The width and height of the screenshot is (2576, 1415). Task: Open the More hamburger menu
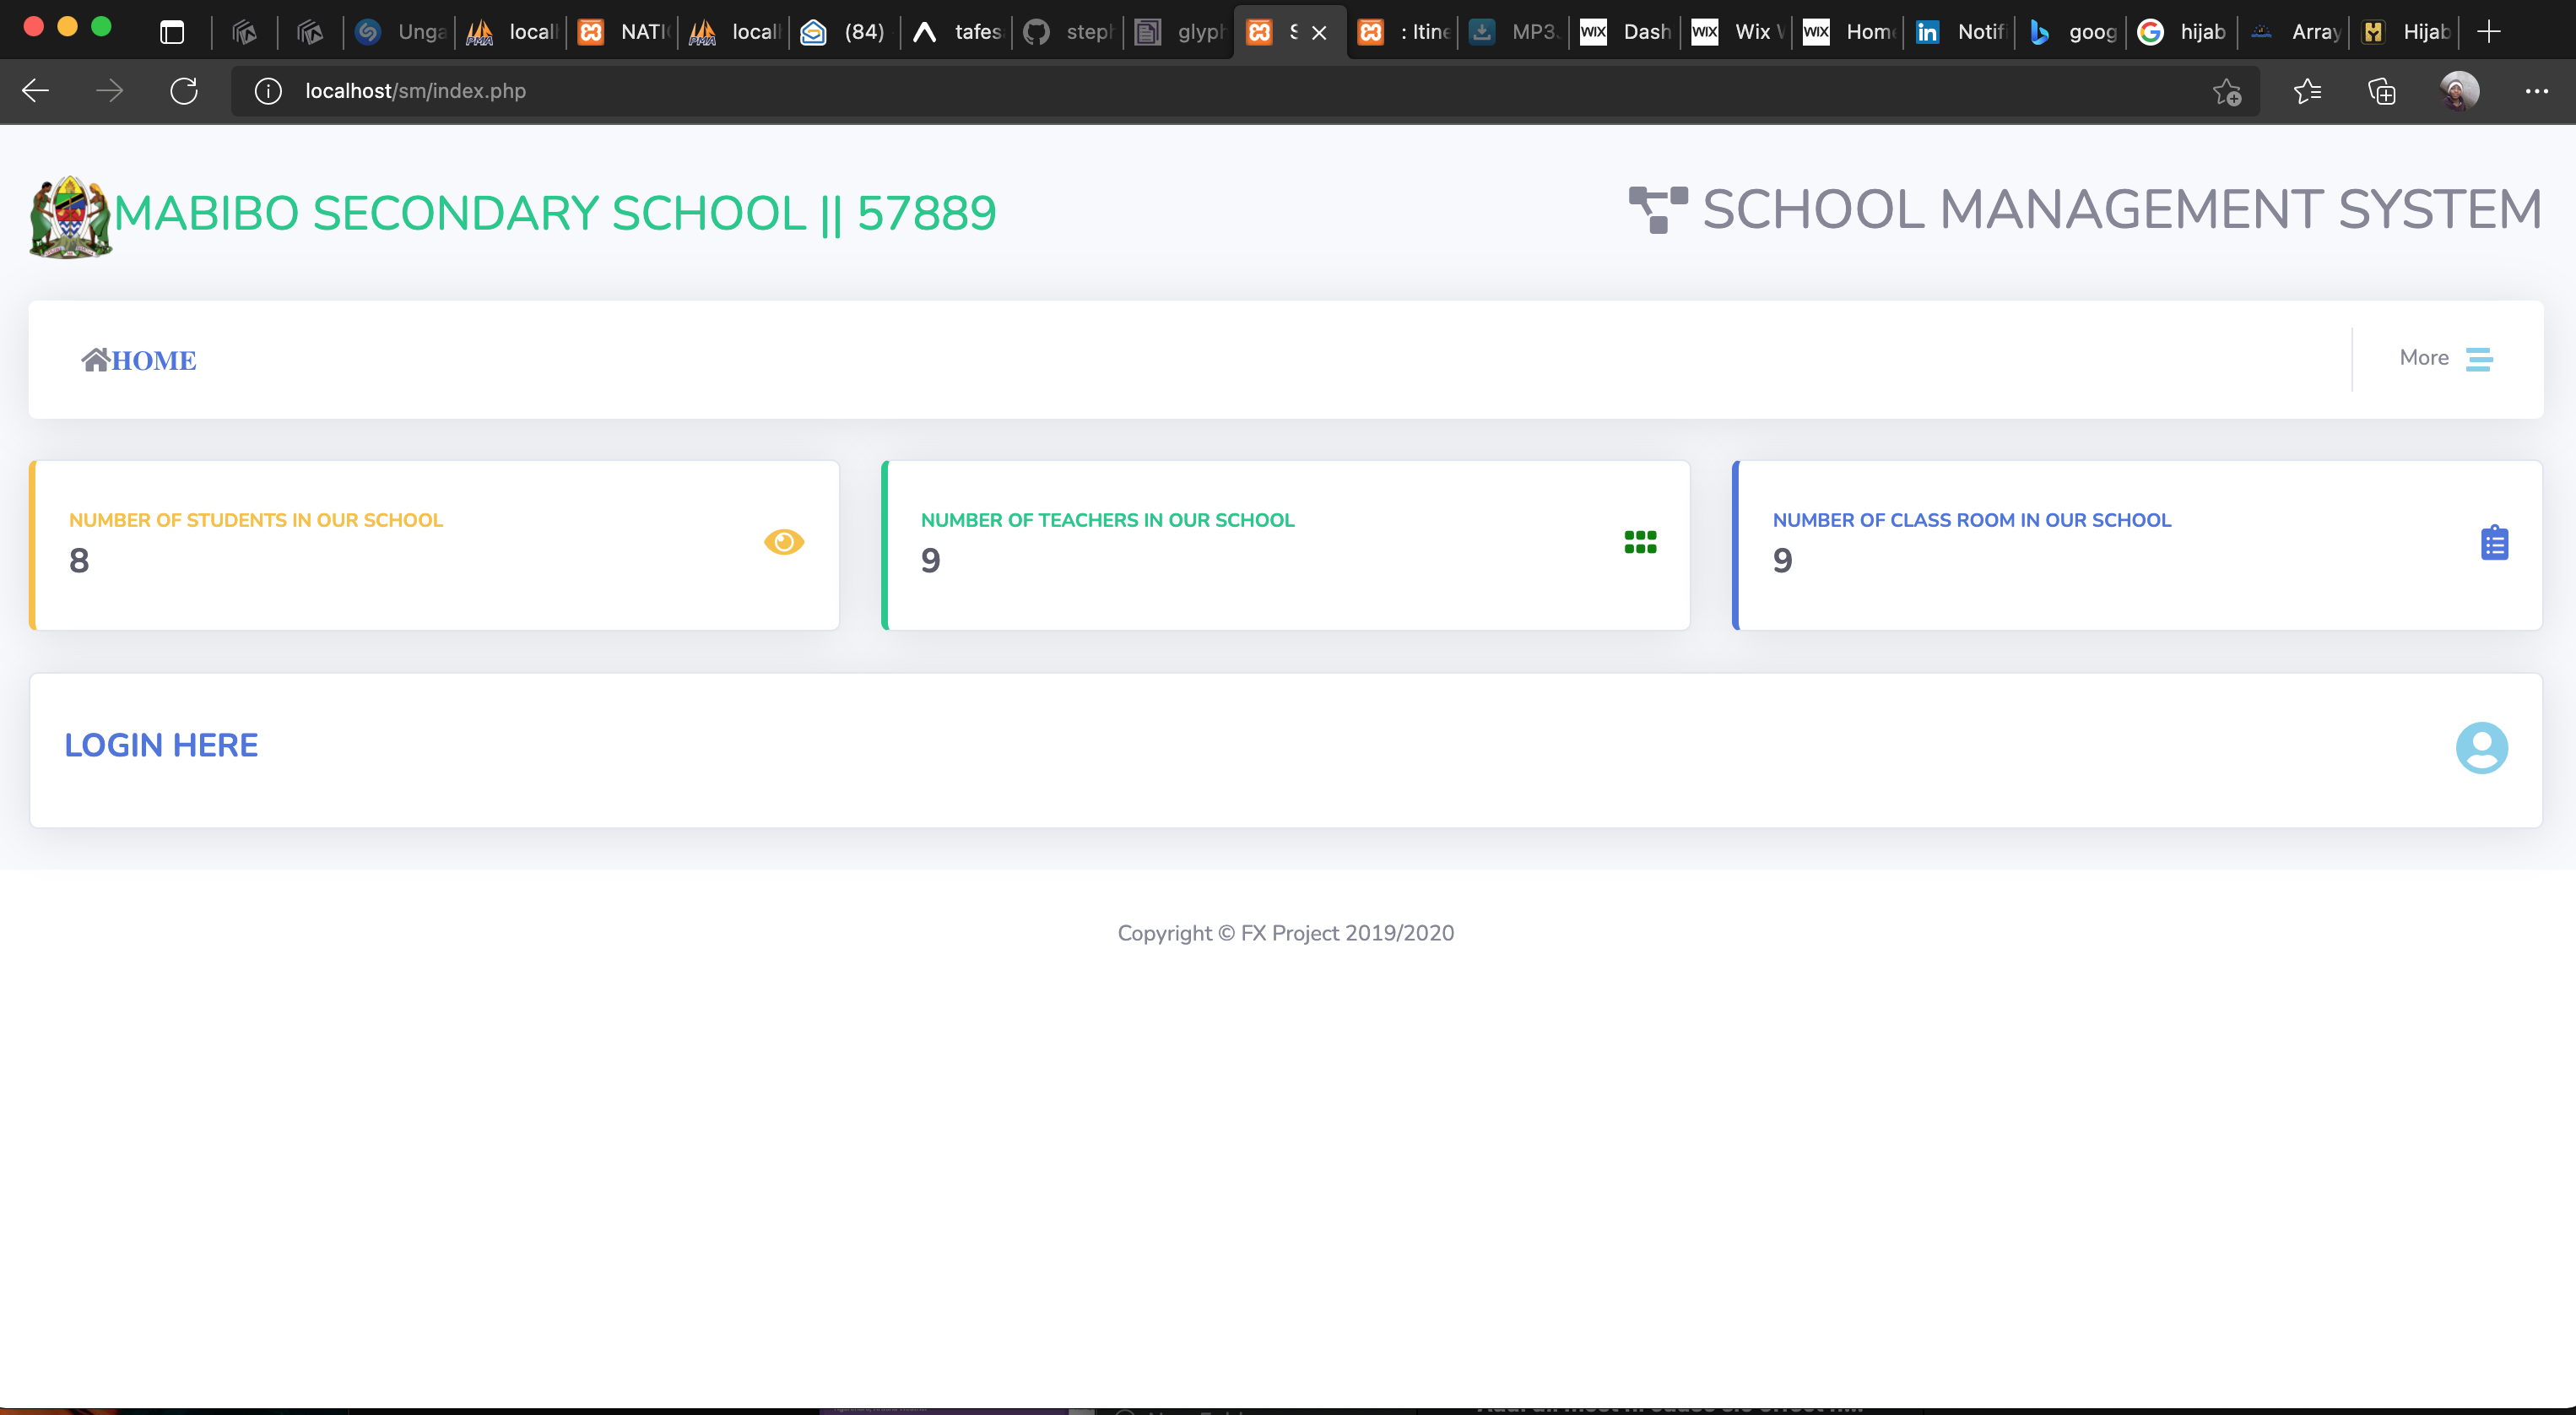pyautogui.click(x=2478, y=359)
